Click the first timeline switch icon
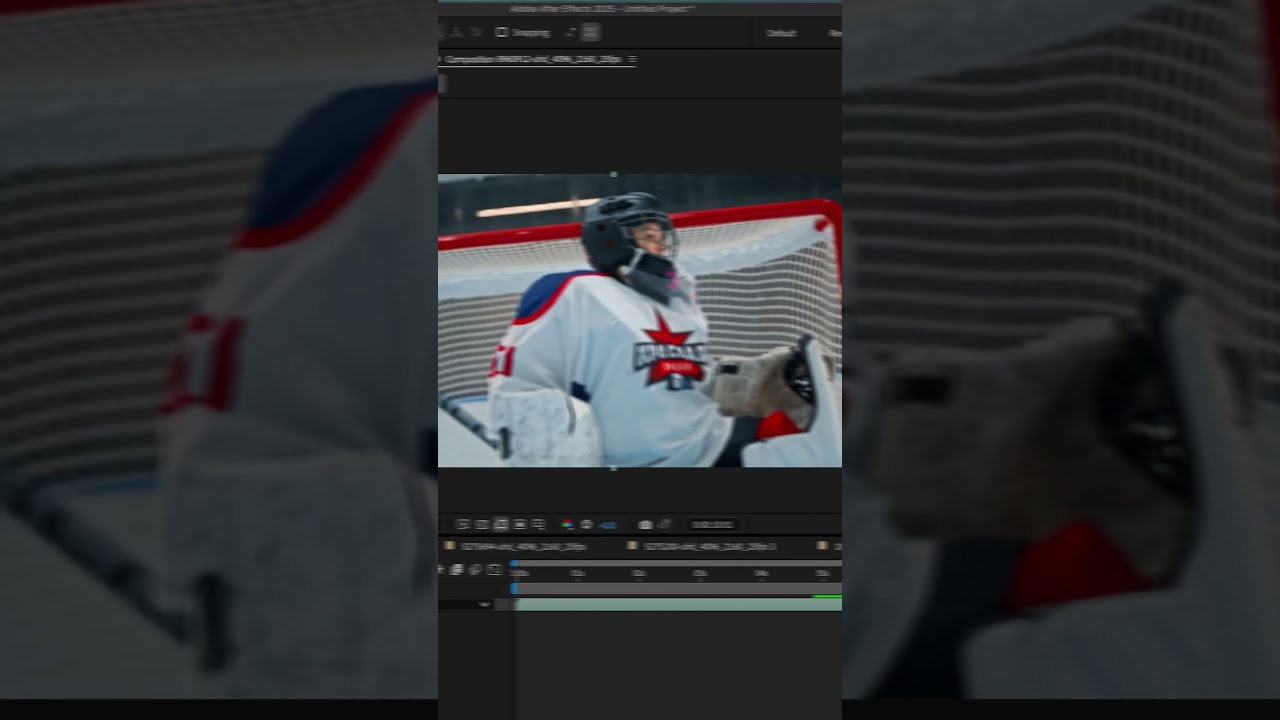The width and height of the screenshot is (1280, 720). [457, 569]
